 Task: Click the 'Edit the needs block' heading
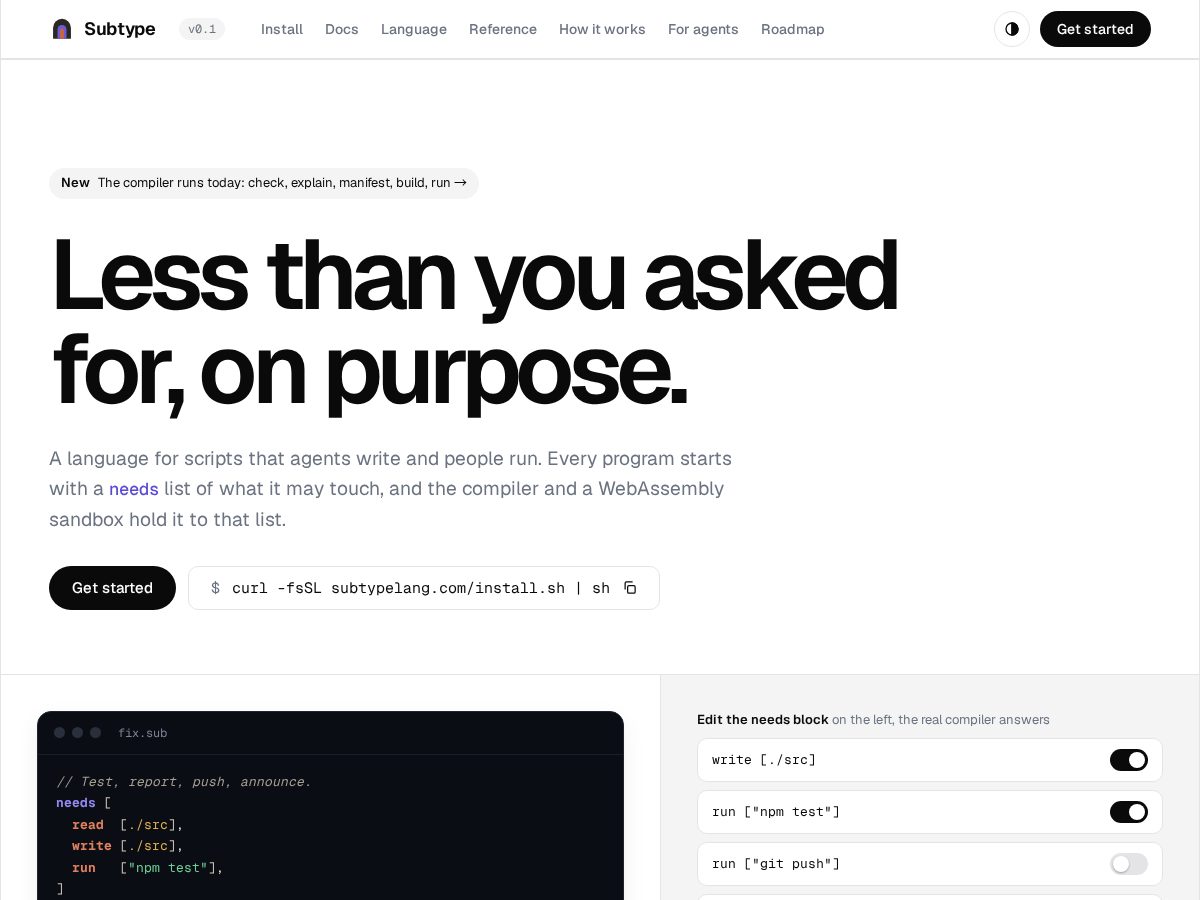click(763, 720)
